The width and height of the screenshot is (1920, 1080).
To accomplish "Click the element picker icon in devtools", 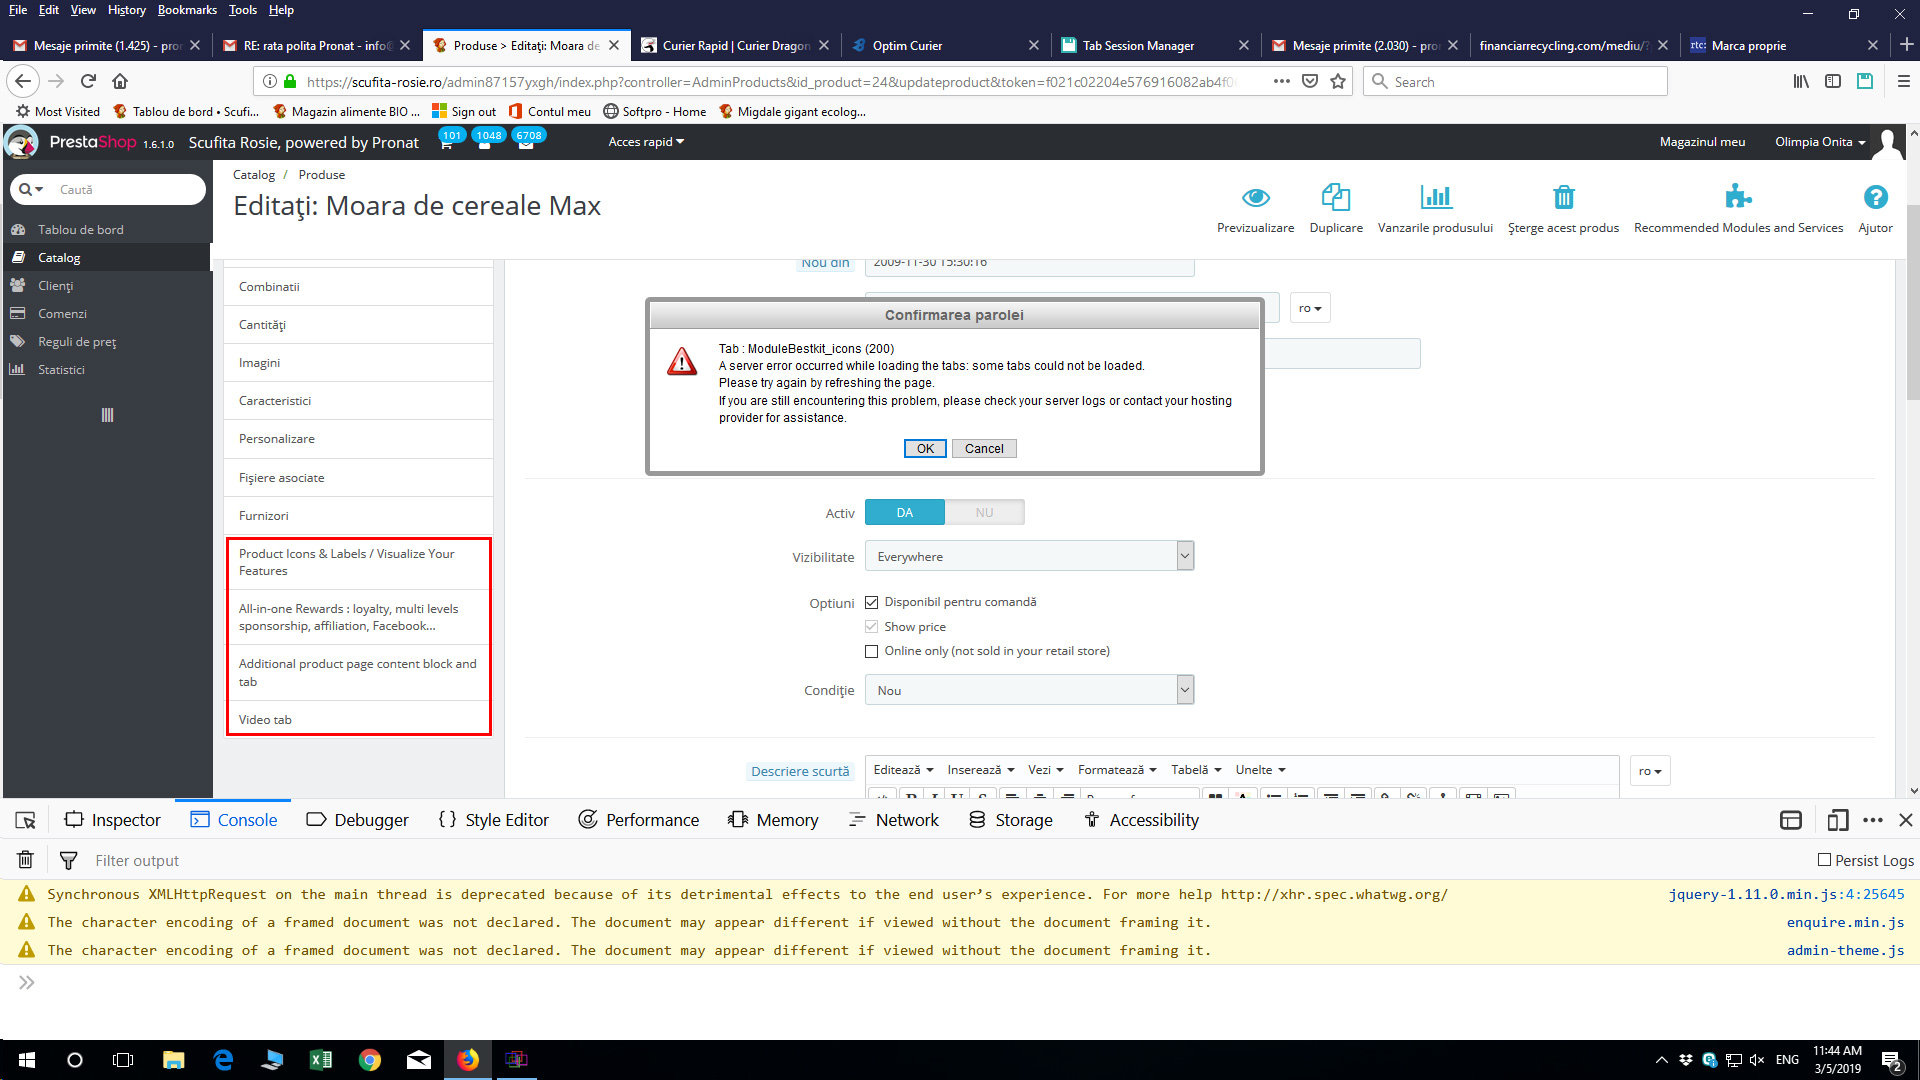I will pos(26,820).
